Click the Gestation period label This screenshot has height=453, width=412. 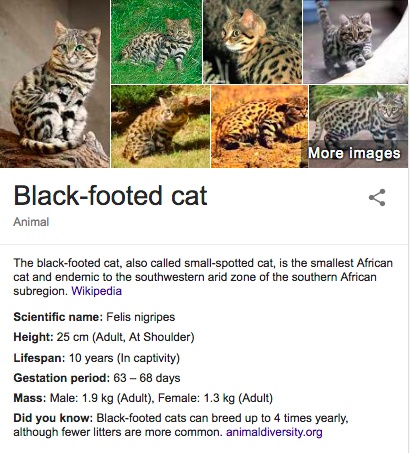(62, 378)
